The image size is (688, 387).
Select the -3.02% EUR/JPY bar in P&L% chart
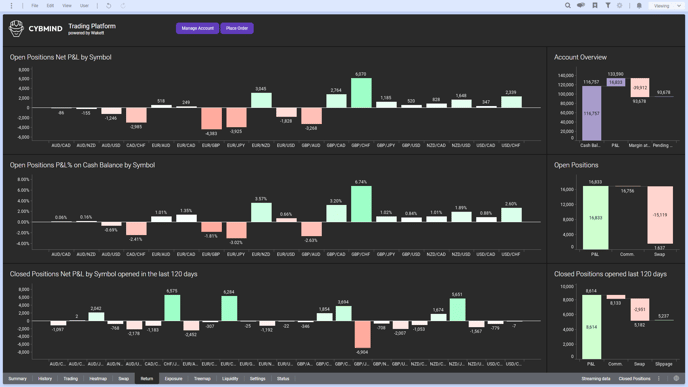[236, 230]
